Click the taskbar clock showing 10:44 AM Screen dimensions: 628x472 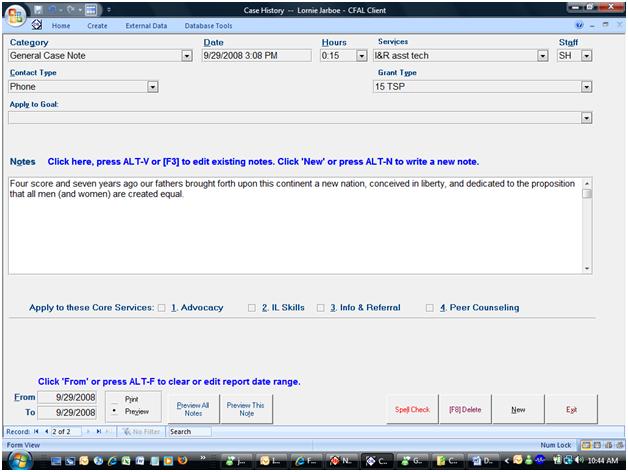pyautogui.click(x=603, y=461)
